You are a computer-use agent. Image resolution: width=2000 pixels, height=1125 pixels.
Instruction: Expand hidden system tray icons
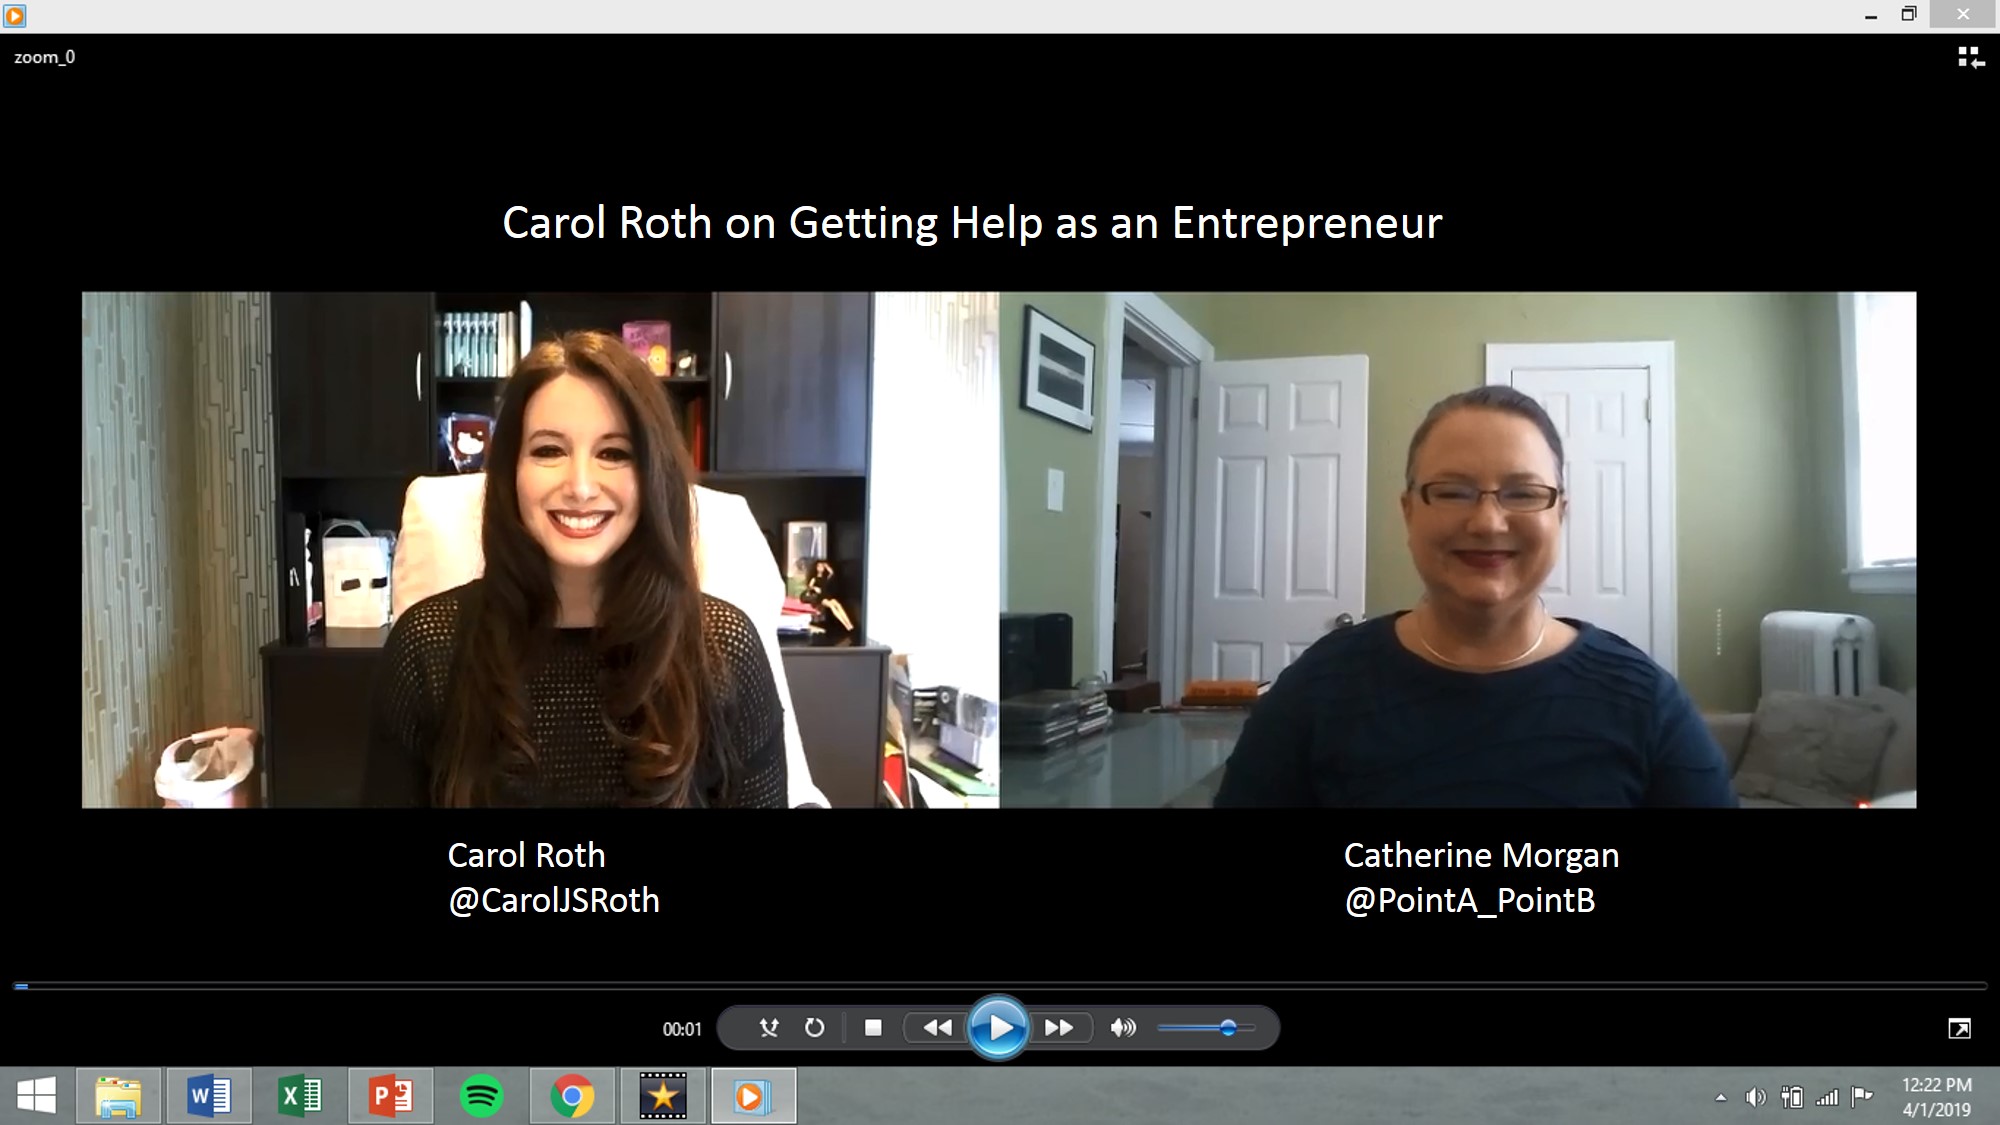point(1721,1098)
